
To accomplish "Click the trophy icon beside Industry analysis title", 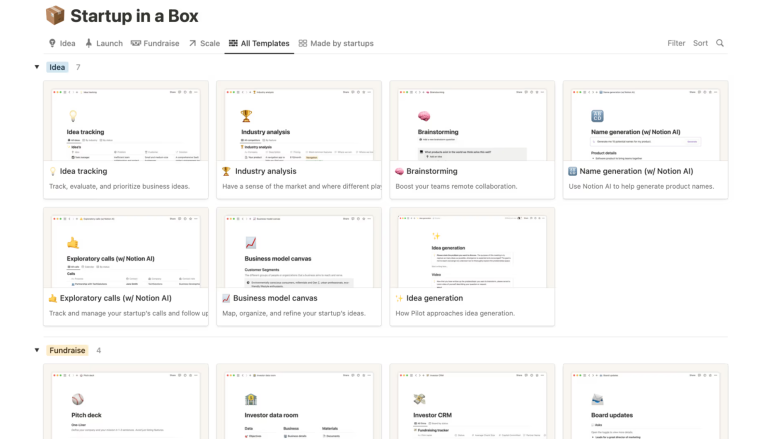I will (226, 171).
